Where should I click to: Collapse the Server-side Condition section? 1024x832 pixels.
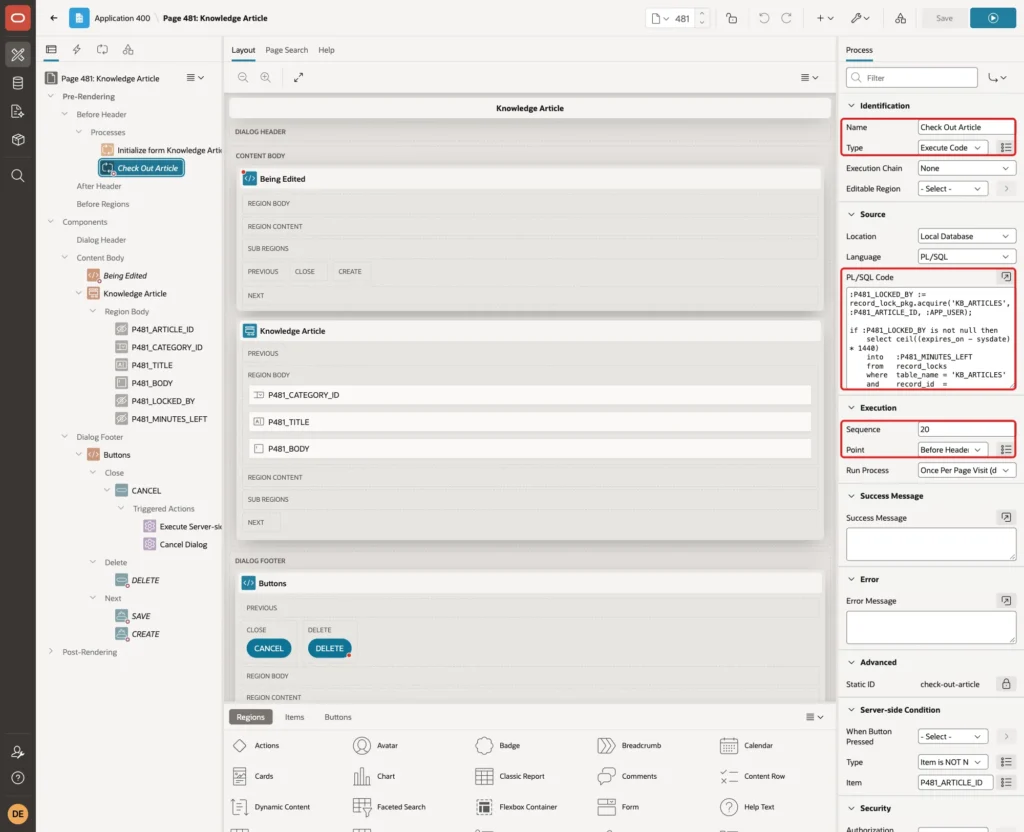[851, 710]
